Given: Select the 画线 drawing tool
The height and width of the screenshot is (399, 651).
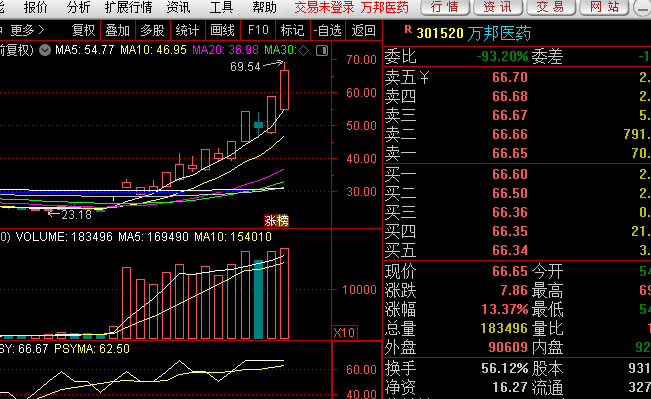Looking at the screenshot, I should pyautogui.click(x=223, y=30).
